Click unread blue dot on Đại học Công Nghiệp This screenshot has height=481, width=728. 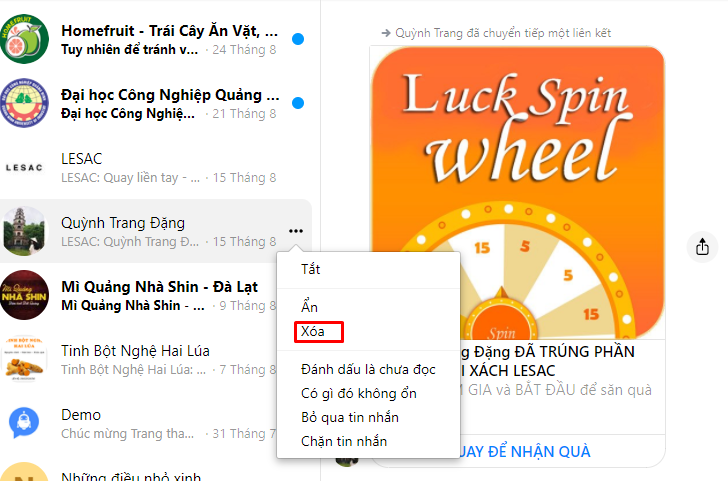[298, 103]
